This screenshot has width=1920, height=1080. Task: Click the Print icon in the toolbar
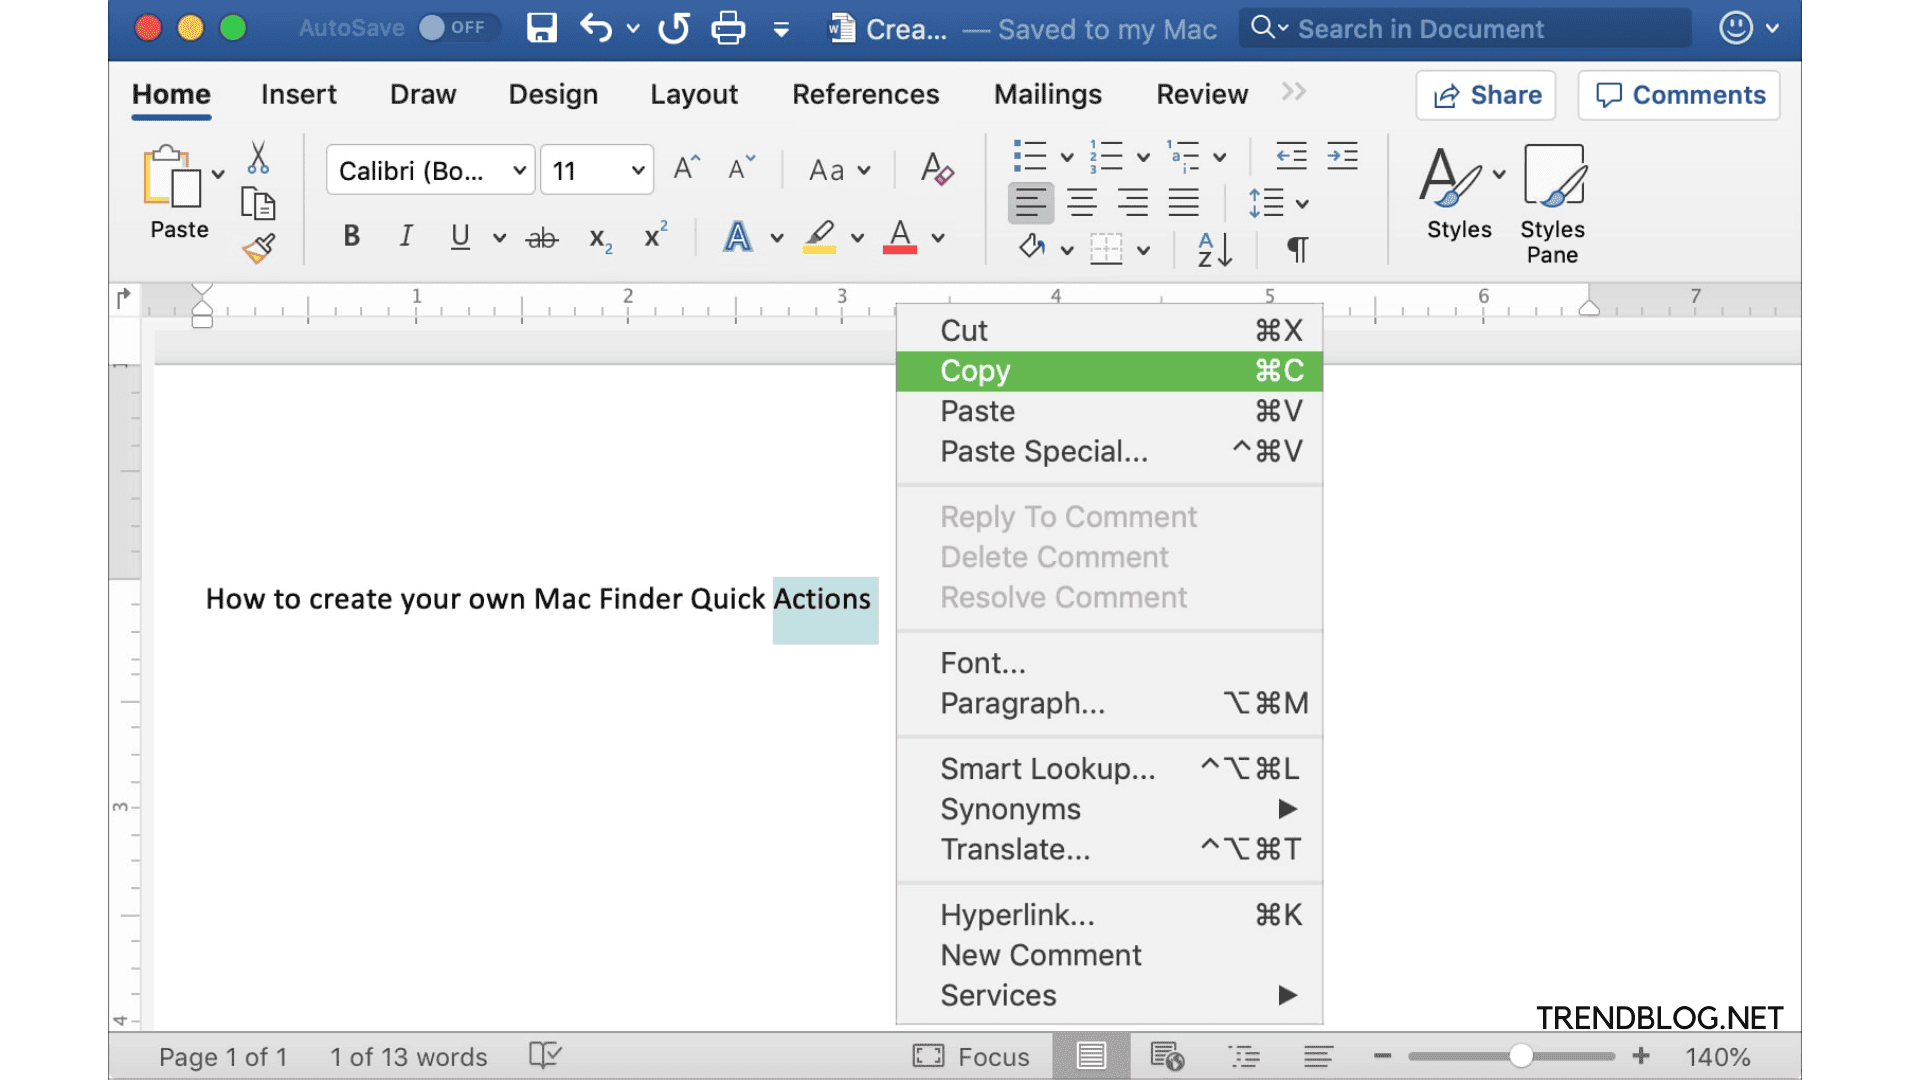click(x=728, y=28)
